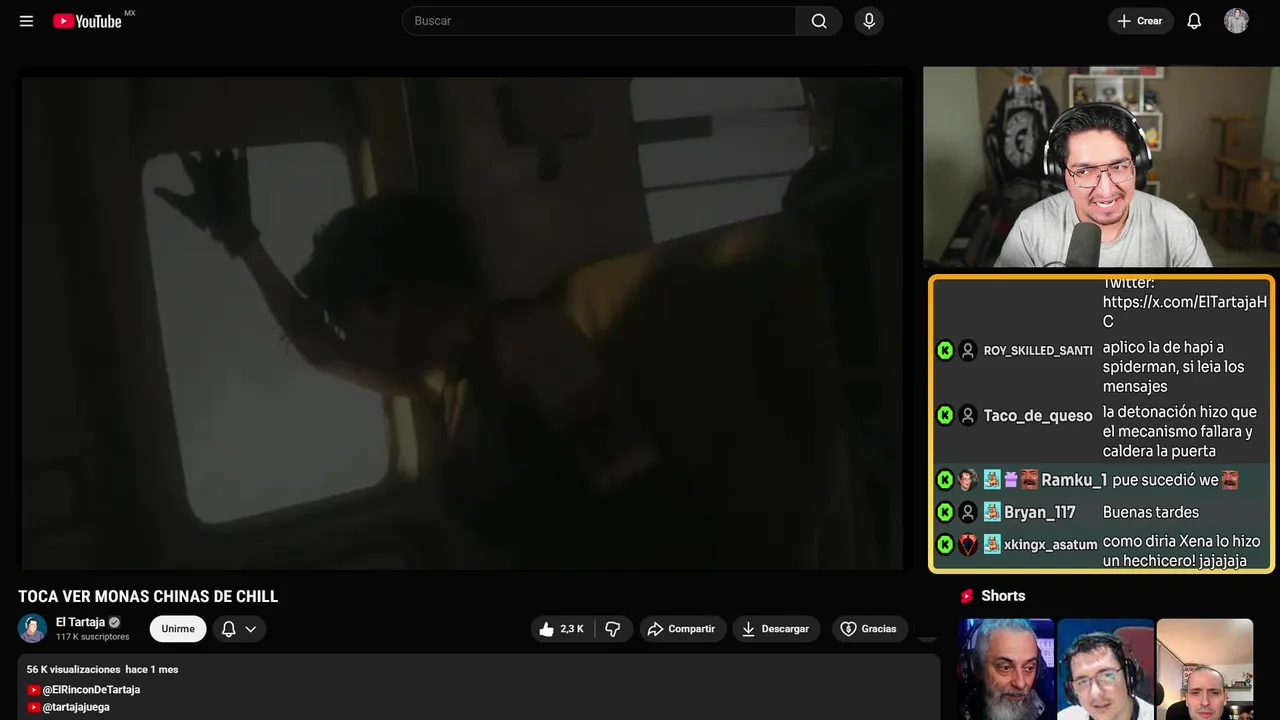Click the Taco_de_queso username in chat
This screenshot has width=1280, height=720.
click(x=1038, y=416)
